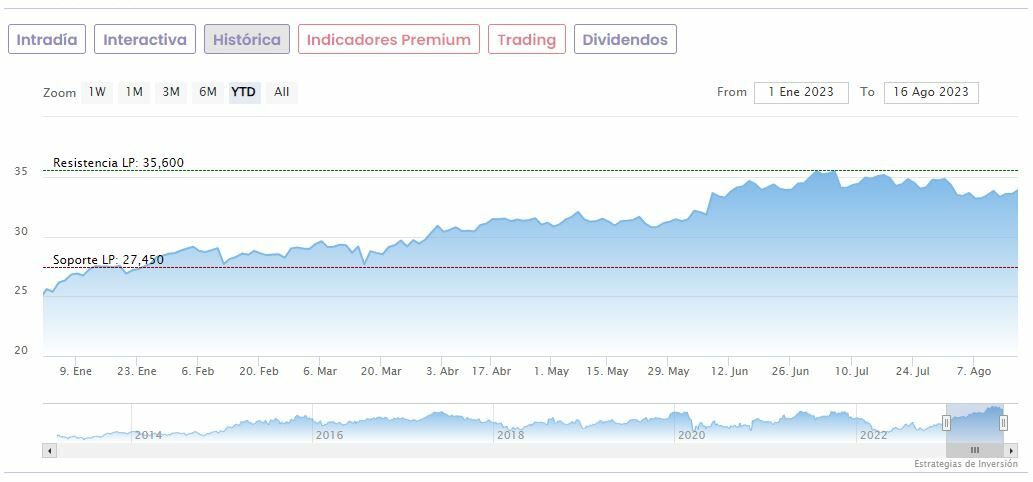This screenshot has height=482, width=1033.
Task: Click the navigator right range handle
Action: [x=1003, y=423]
